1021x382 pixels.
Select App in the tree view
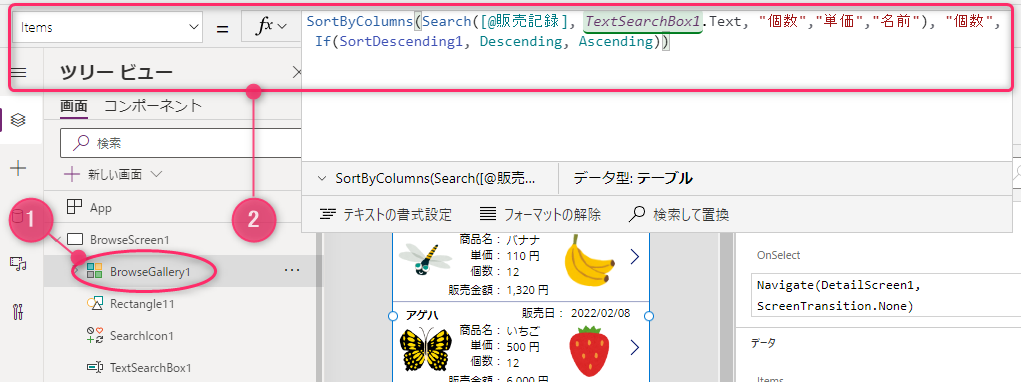[x=101, y=208]
